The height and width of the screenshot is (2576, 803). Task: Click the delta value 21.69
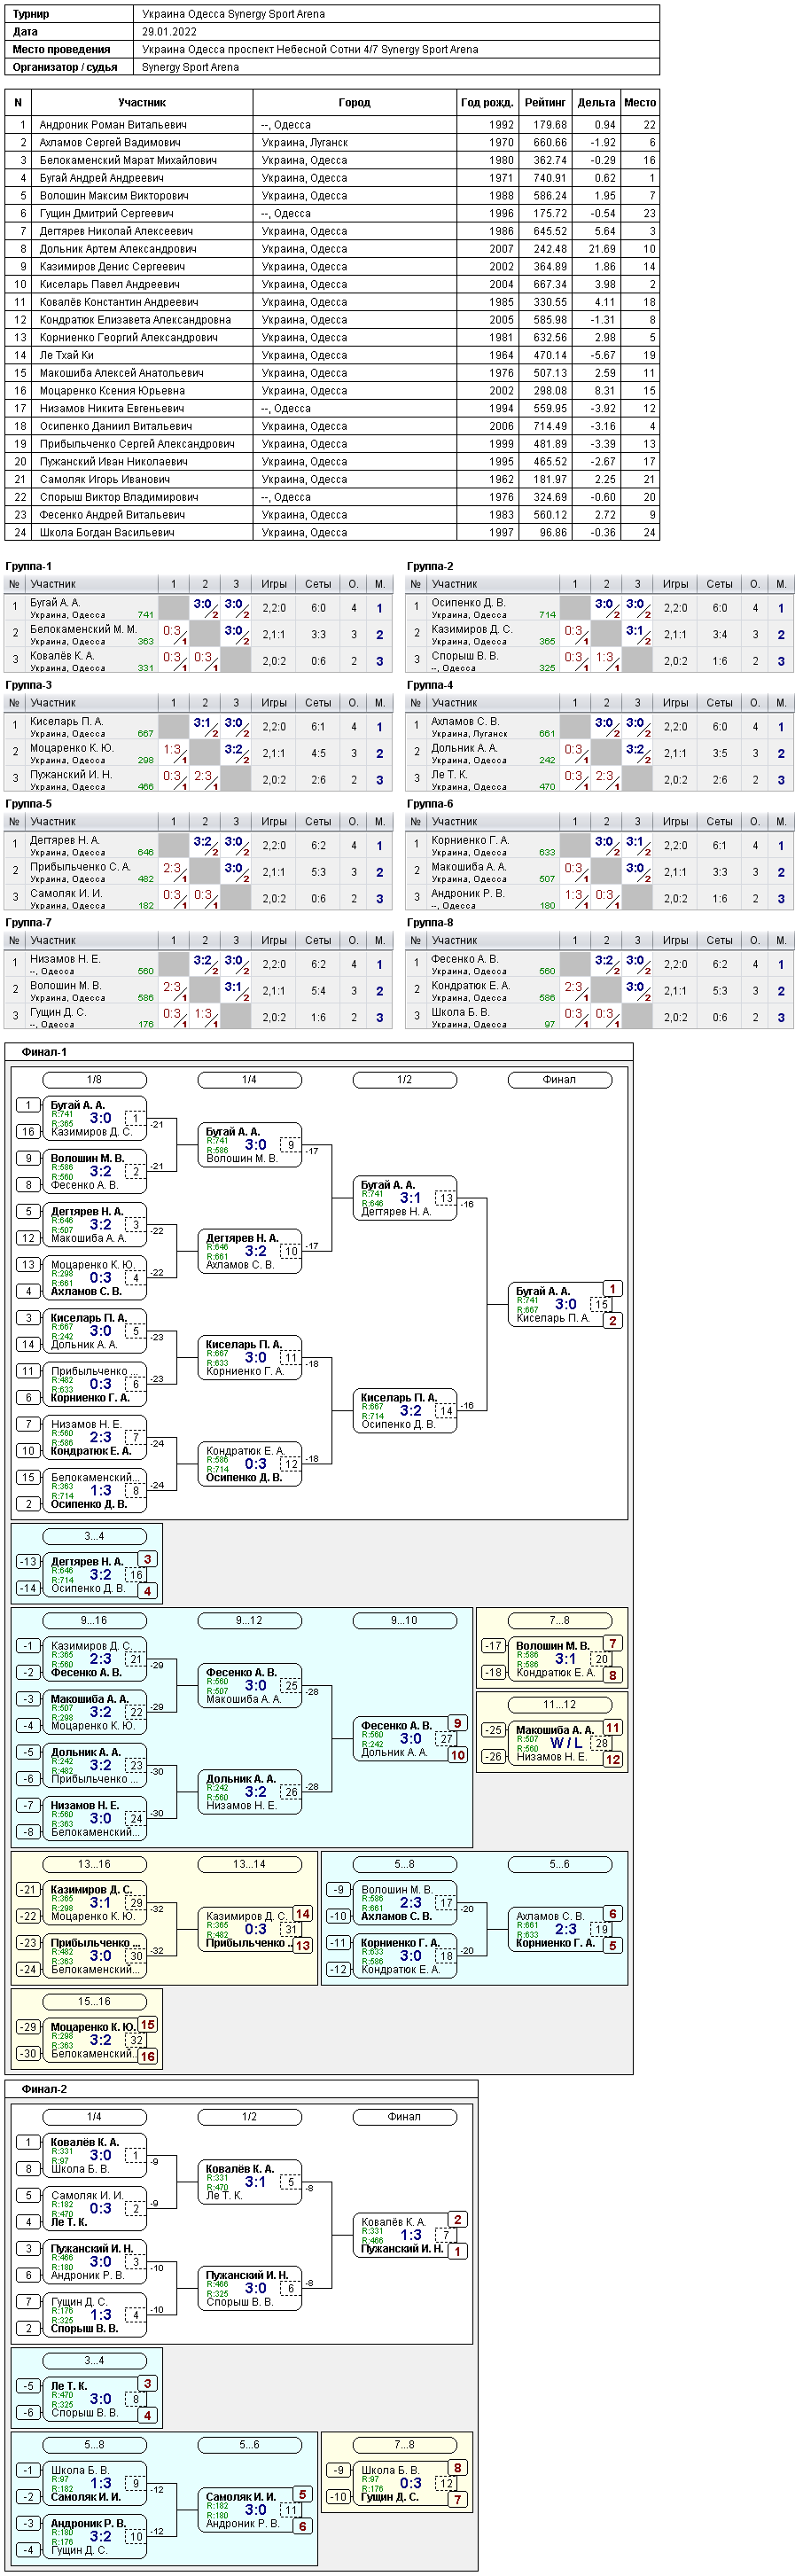click(x=602, y=249)
